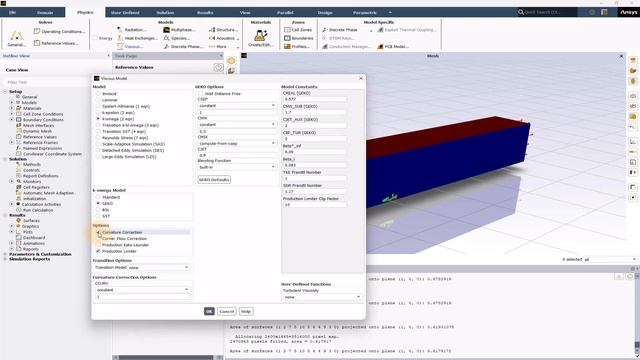This screenshot has height=360, width=640.
Task: Click the Quick Search magnifier icon
Action: pos(521,12)
